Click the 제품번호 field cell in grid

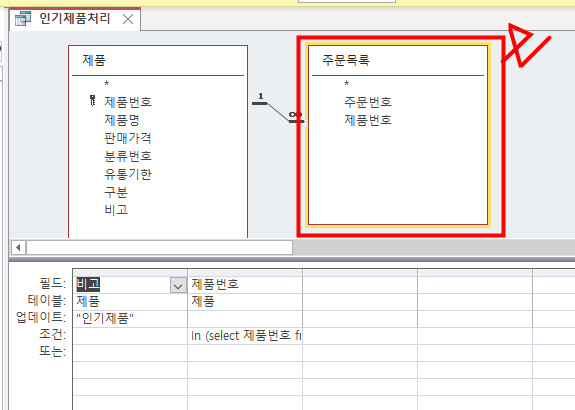pos(245,284)
